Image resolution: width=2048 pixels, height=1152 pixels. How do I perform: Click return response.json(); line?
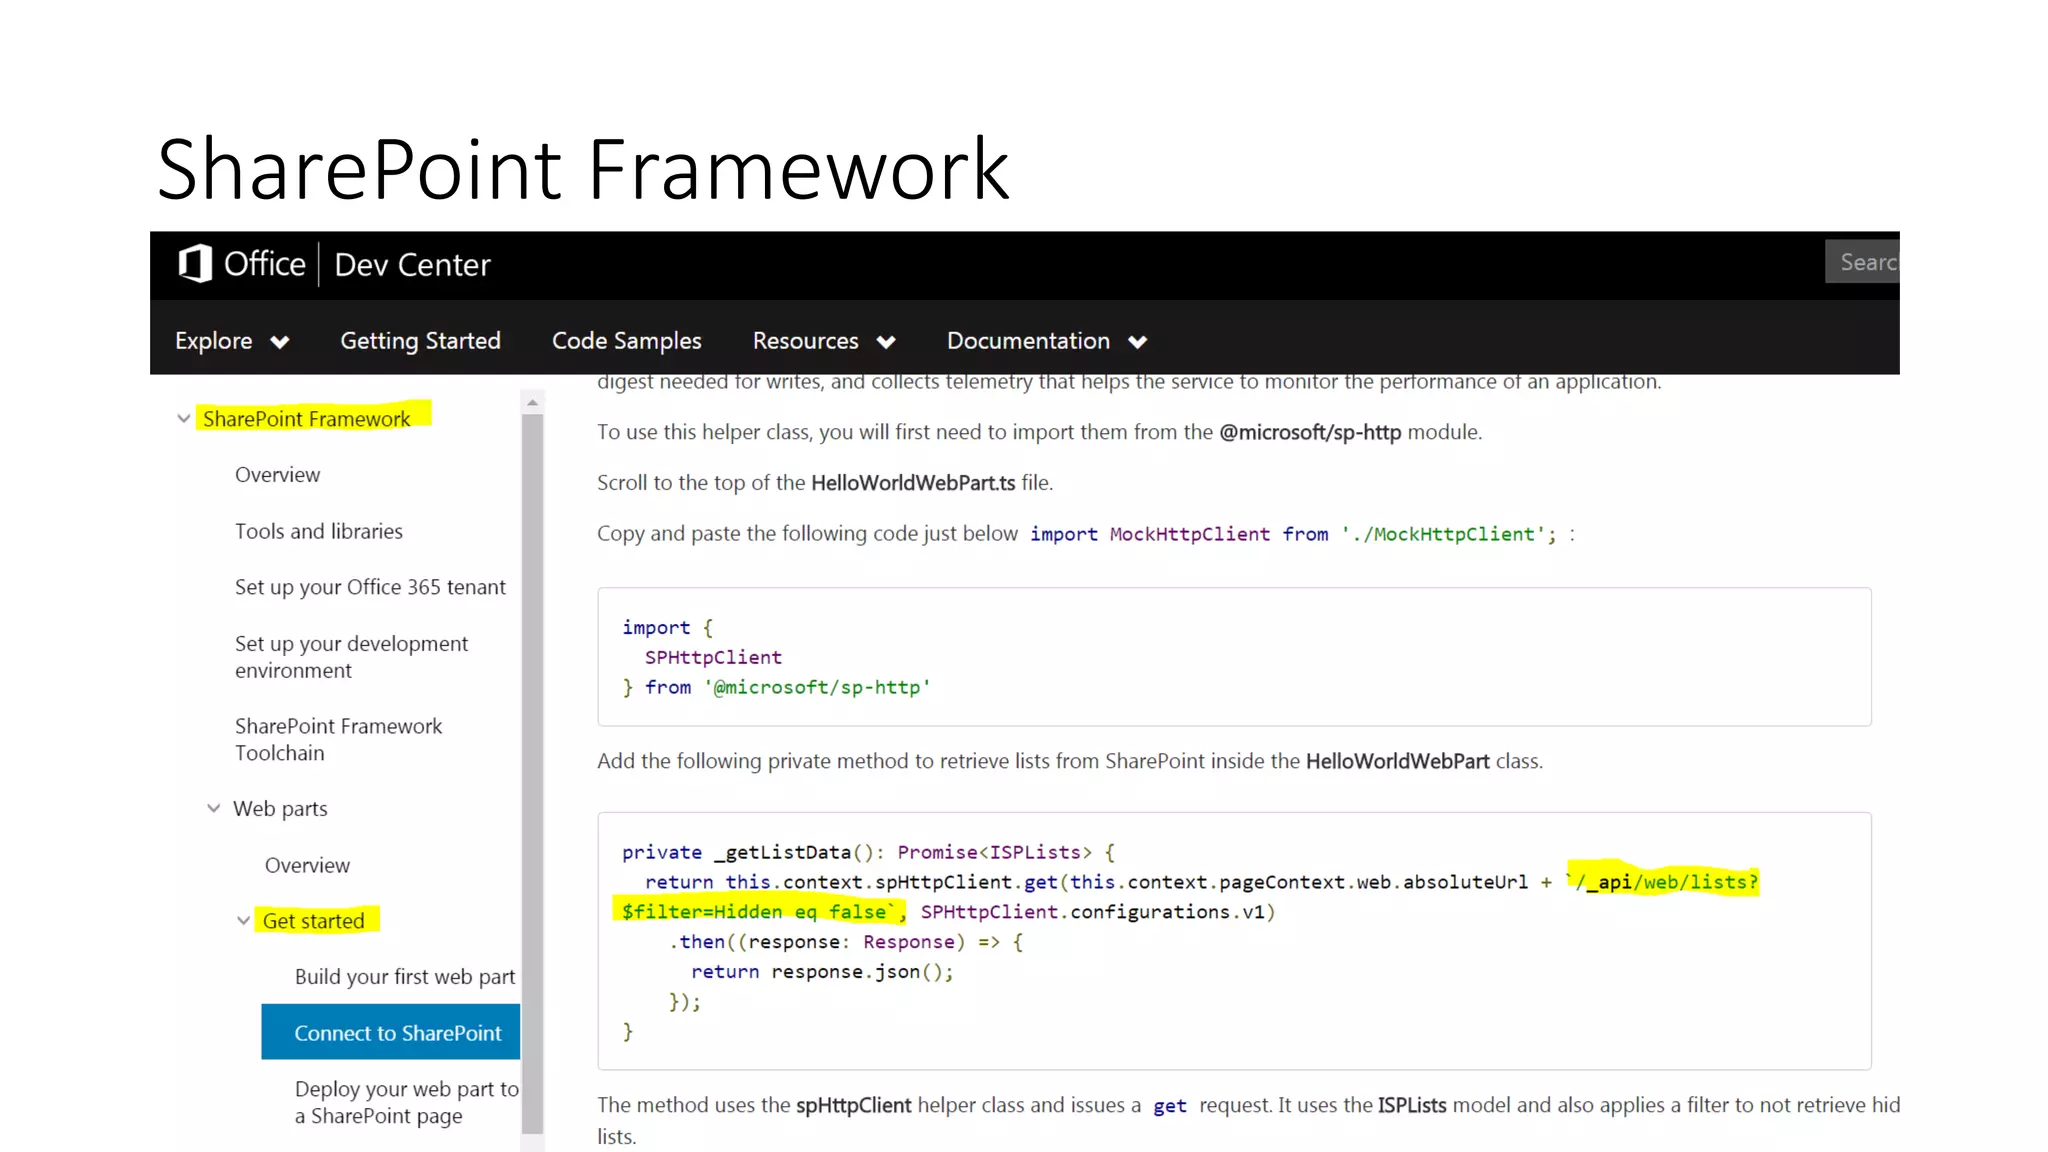(822, 972)
